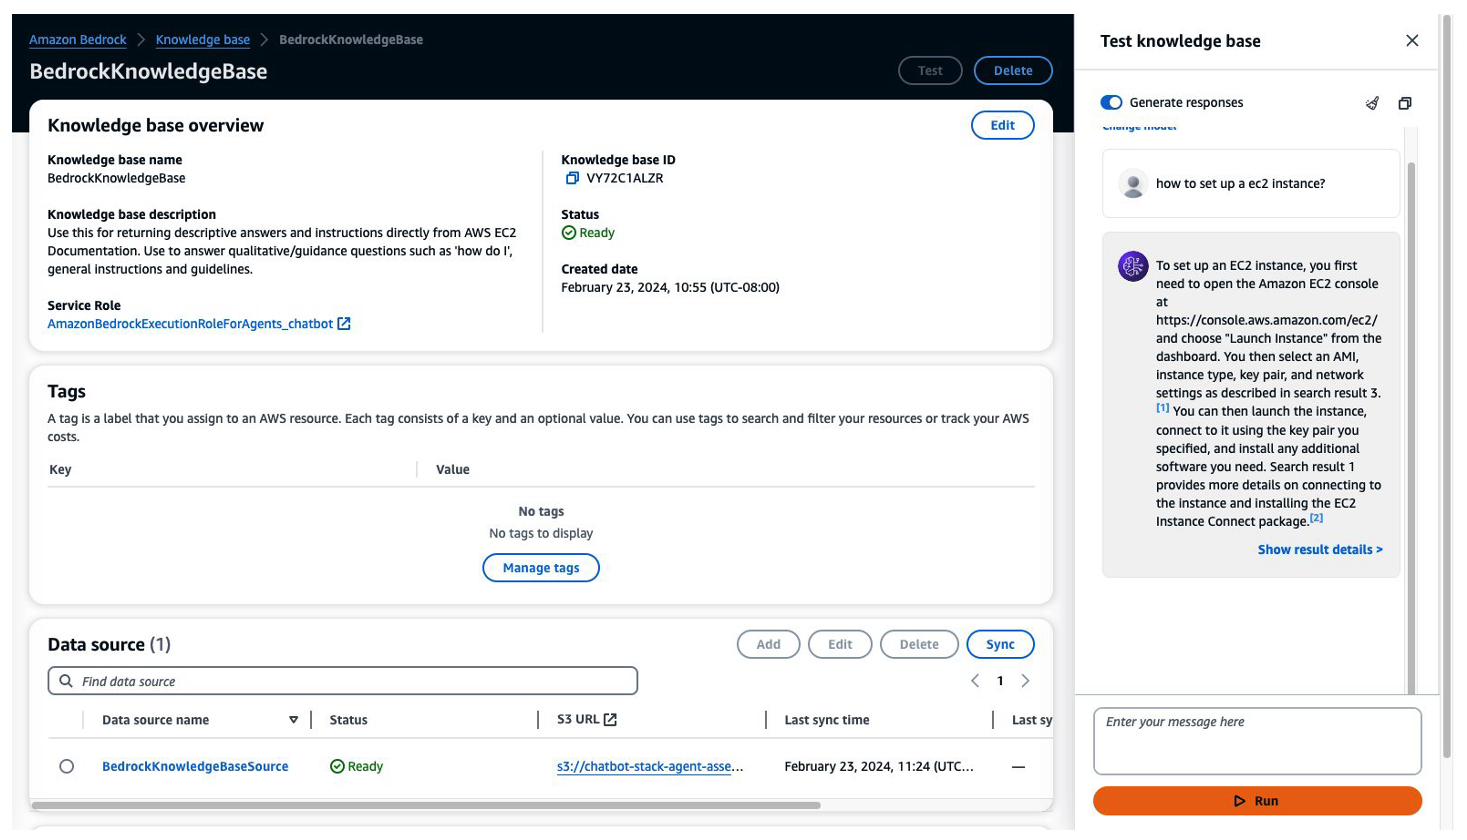Click citation footnote [2] in response

[x=1316, y=518]
